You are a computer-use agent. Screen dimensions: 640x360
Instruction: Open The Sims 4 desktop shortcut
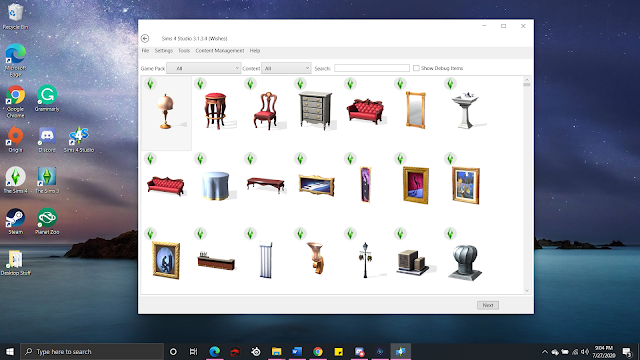15,180
